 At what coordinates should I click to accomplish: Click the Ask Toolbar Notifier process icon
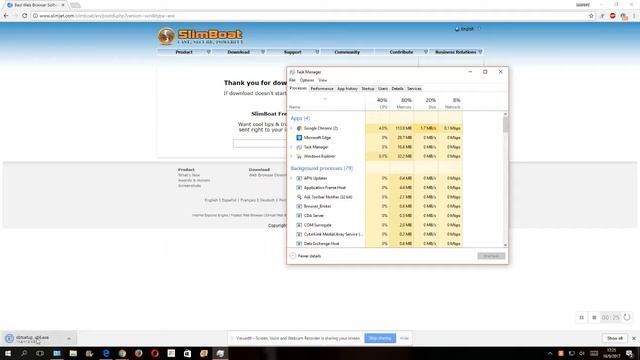click(x=299, y=197)
